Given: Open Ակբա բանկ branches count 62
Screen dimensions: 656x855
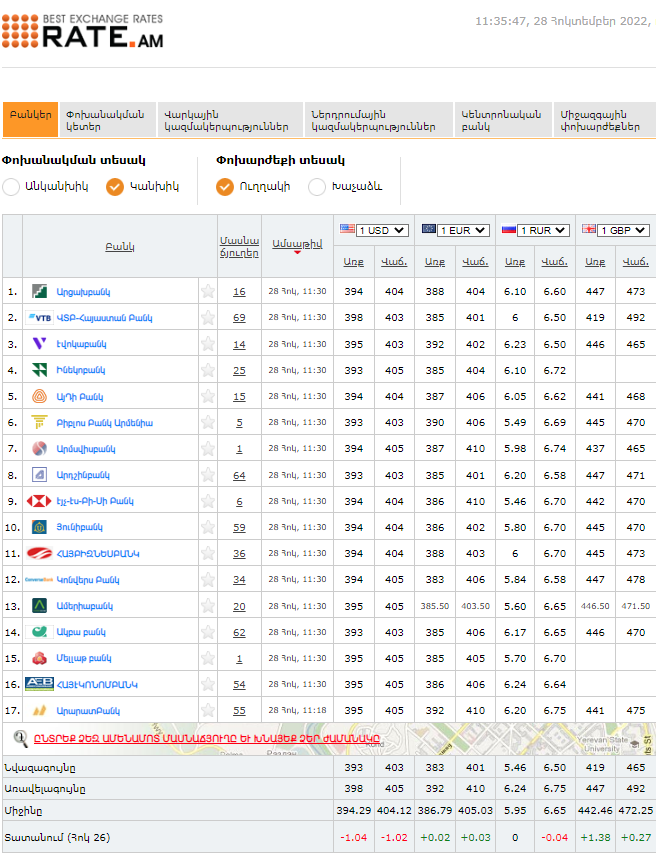Looking at the screenshot, I should 239,633.
